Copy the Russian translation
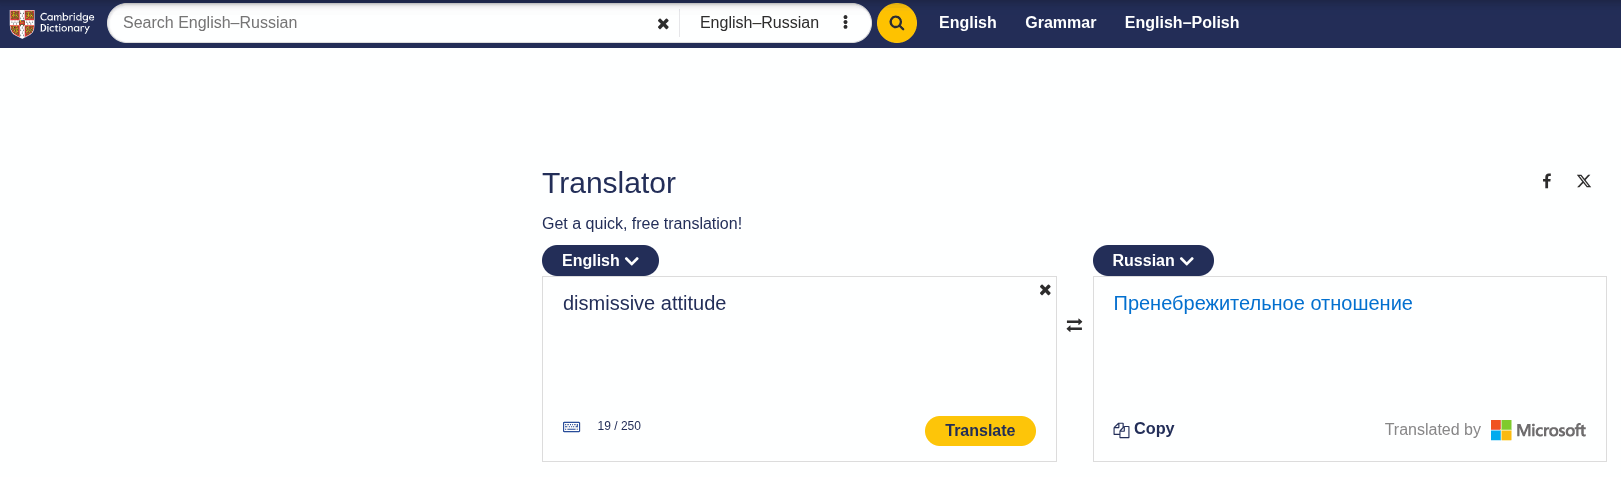The width and height of the screenshot is (1621, 477). tap(1144, 429)
